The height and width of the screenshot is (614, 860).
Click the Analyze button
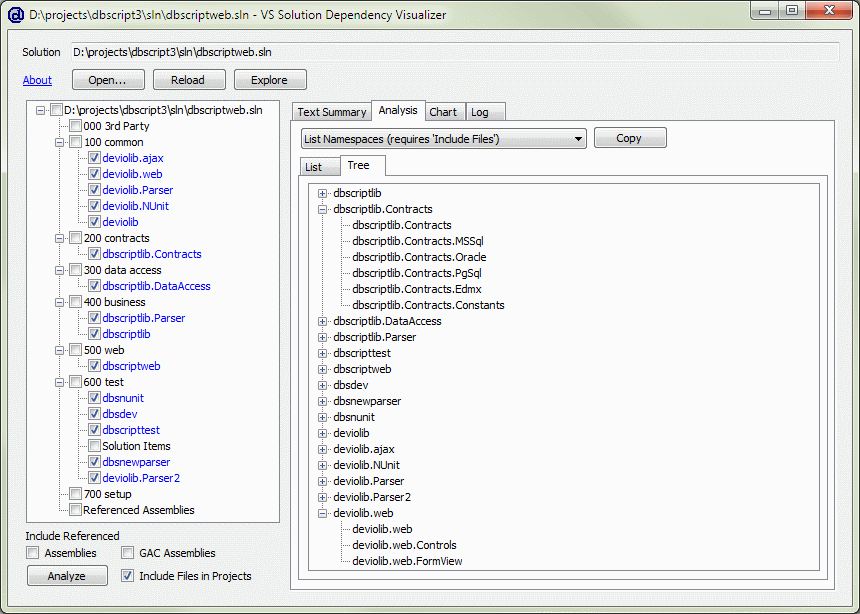pos(67,576)
